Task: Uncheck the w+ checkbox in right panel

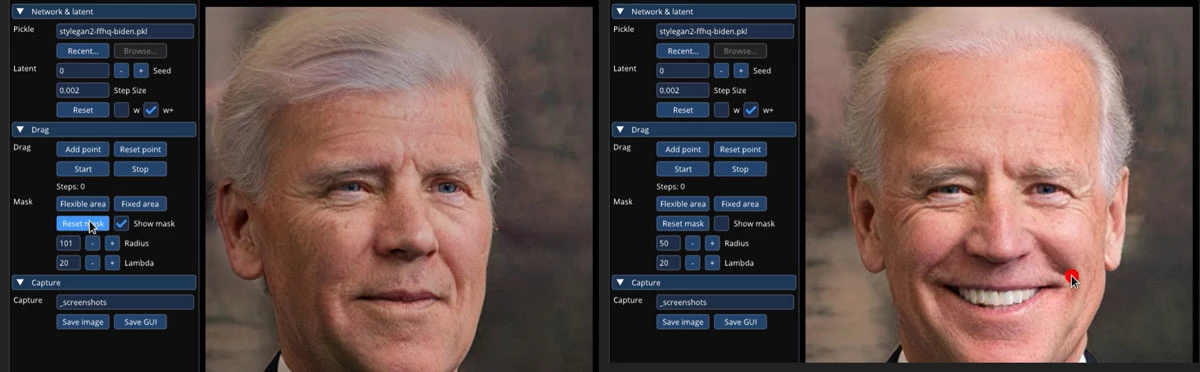Action: tap(751, 110)
